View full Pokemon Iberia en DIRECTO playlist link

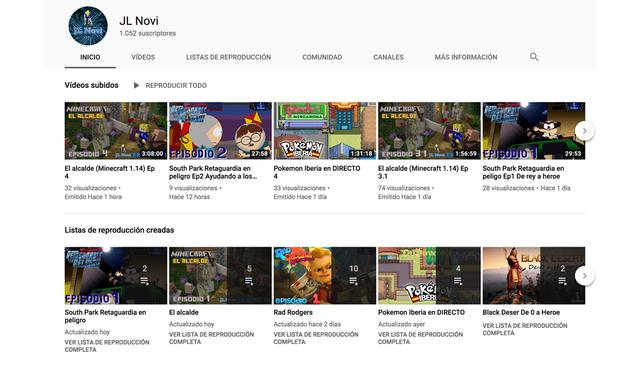pos(420,338)
